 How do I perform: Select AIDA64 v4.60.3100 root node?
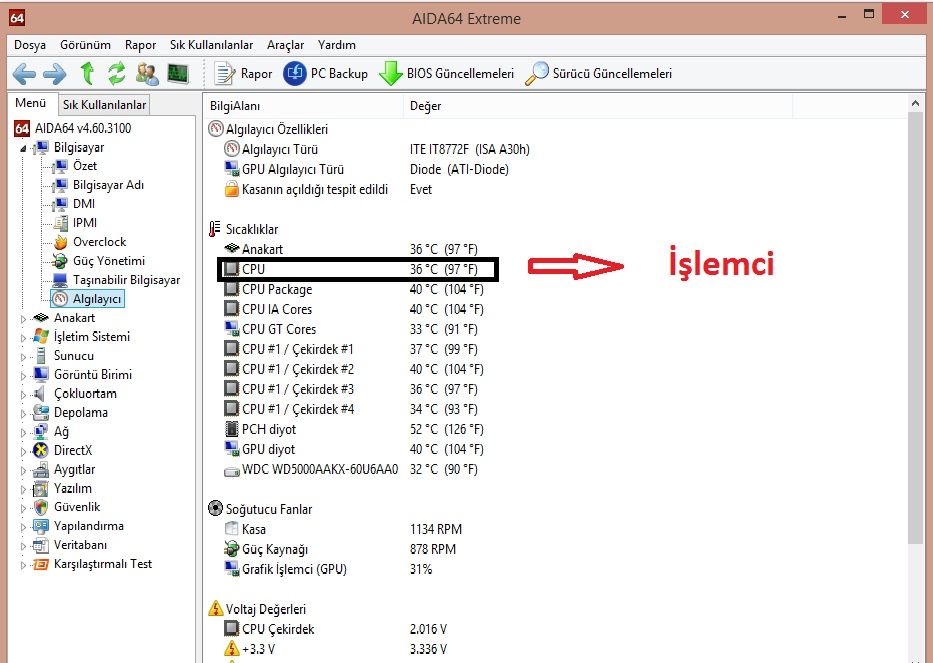73,128
